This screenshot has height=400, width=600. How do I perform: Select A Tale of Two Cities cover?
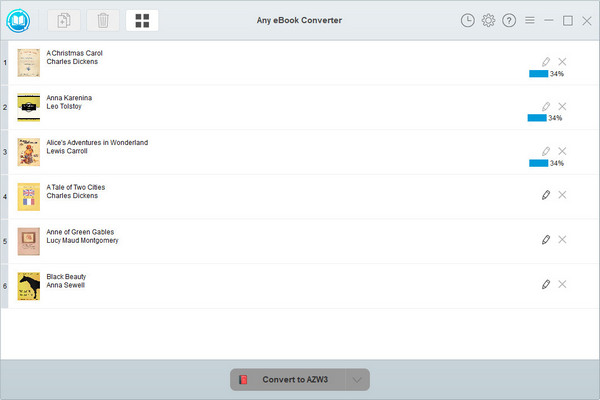click(x=29, y=197)
